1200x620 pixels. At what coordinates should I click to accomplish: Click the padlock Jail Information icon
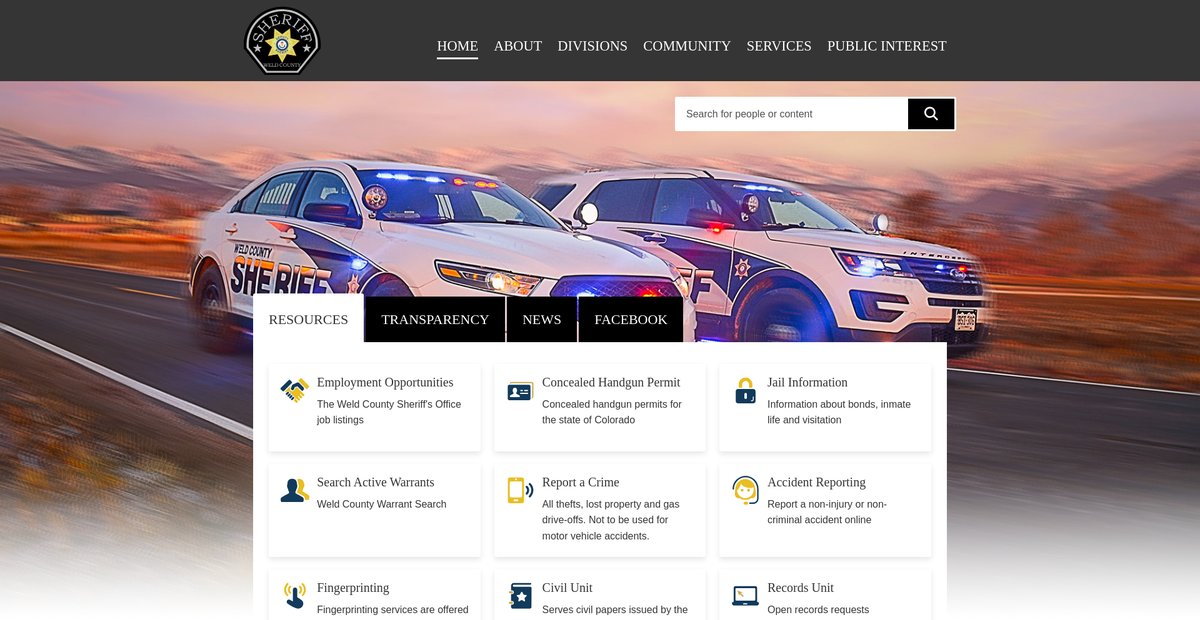pos(745,391)
